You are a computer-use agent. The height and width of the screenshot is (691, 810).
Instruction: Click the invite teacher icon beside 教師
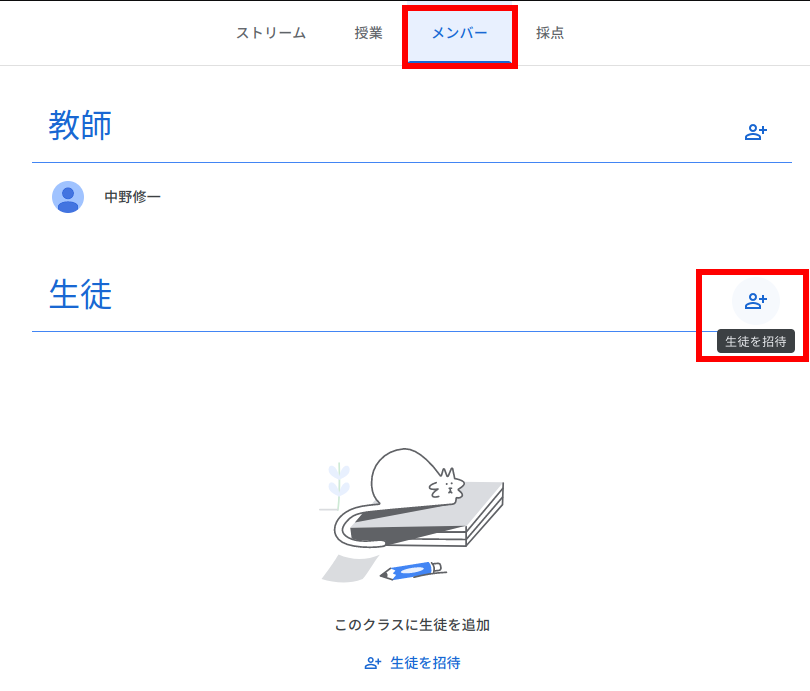[x=755, y=132]
